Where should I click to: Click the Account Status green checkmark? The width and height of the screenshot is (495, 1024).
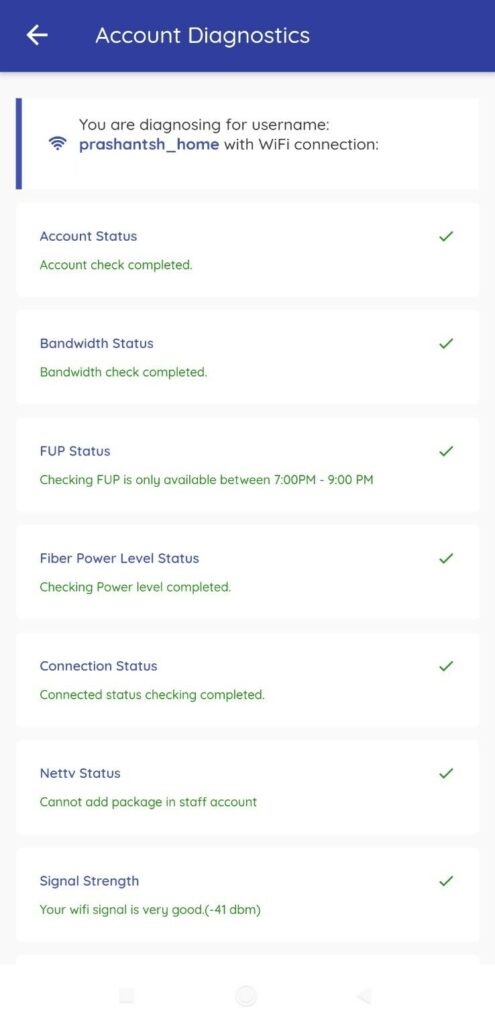446,236
